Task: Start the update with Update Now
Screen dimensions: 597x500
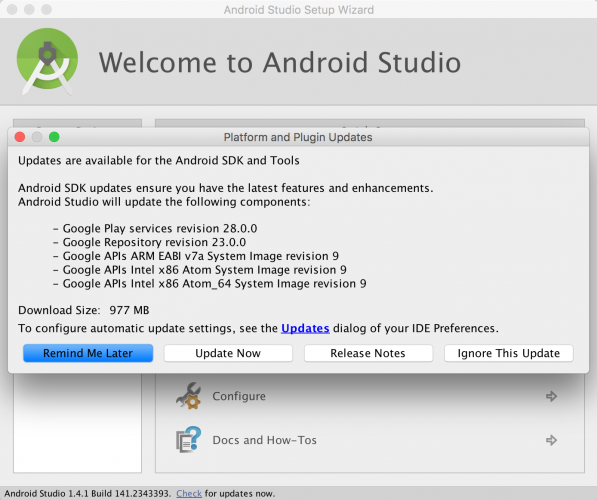Action: [228, 353]
